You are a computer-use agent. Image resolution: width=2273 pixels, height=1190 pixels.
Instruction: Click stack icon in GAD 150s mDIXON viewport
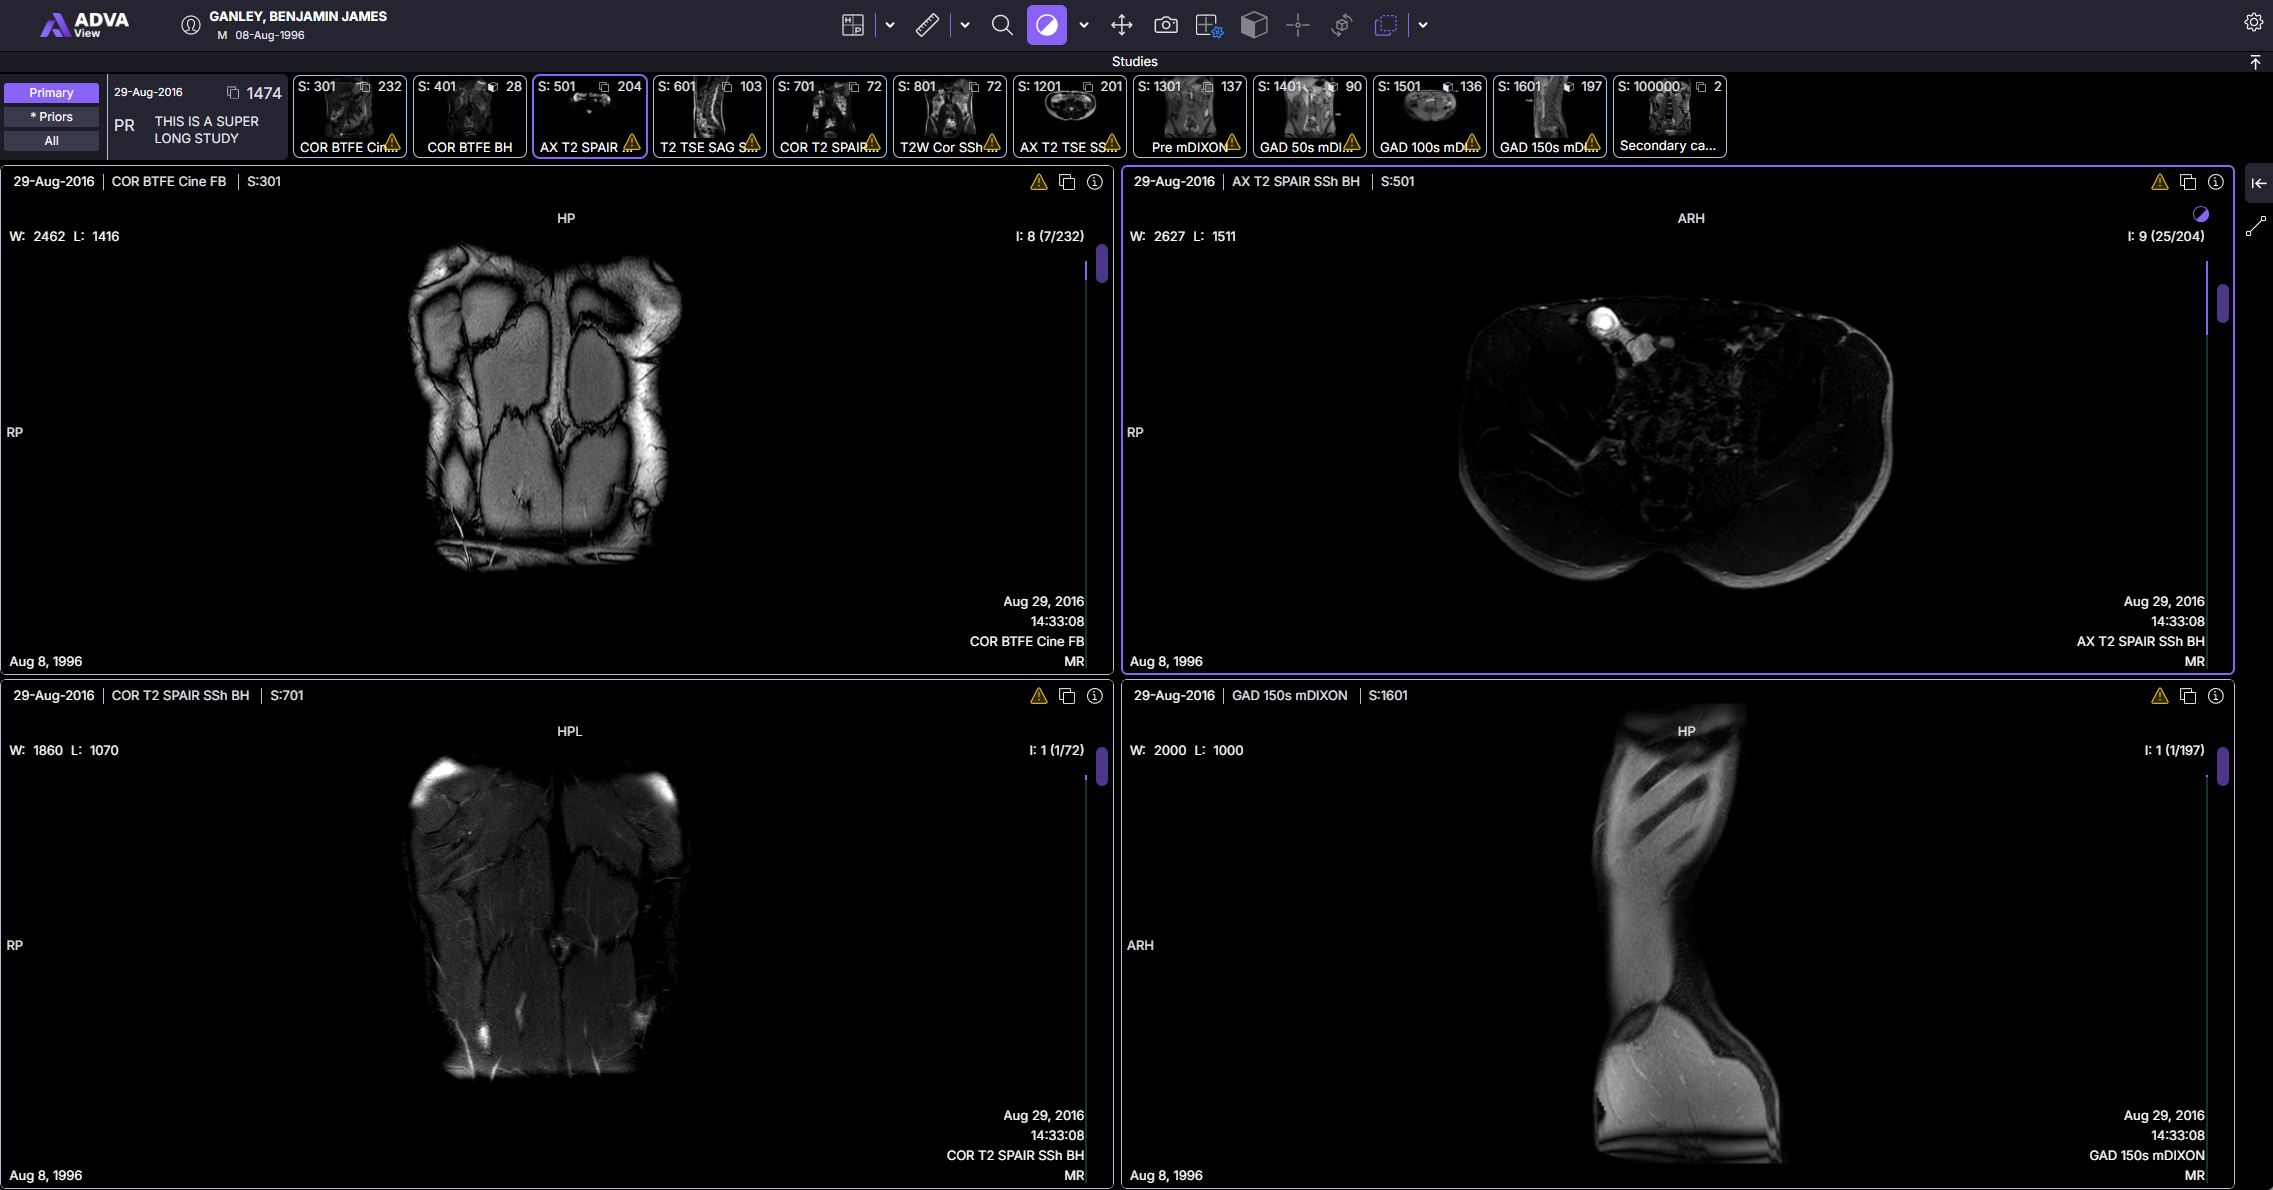2188,696
